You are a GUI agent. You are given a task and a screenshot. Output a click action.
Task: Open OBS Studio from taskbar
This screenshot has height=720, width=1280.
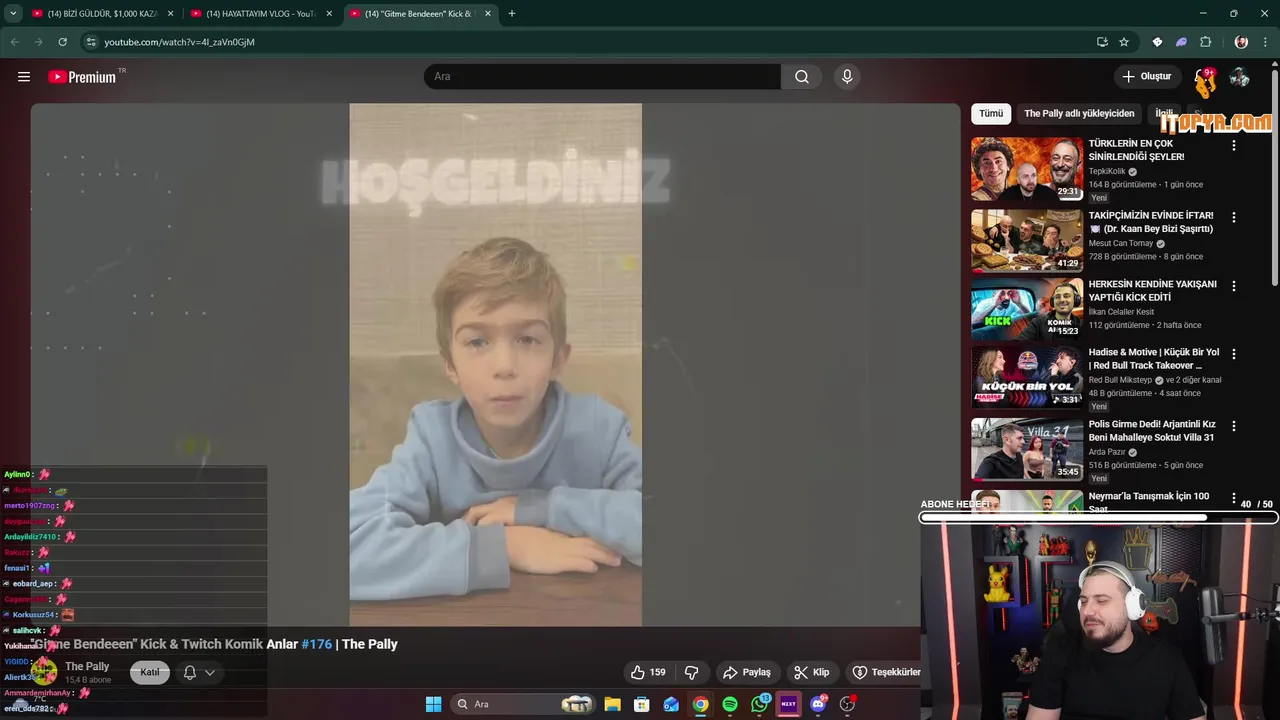[847, 704]
